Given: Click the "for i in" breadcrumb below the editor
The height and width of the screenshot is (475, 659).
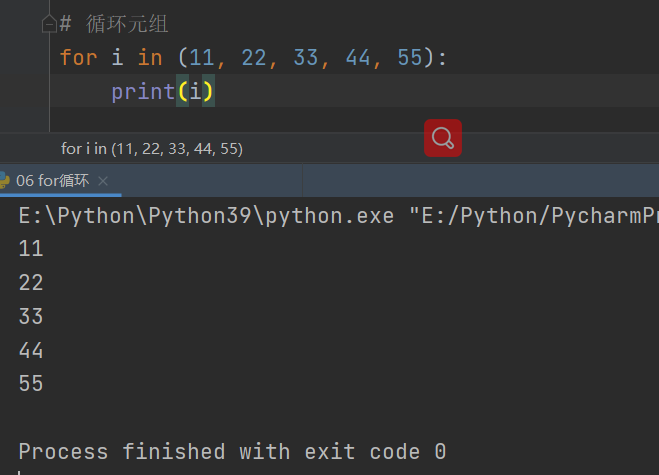Looking at the screenshot, I should (151, 148).
